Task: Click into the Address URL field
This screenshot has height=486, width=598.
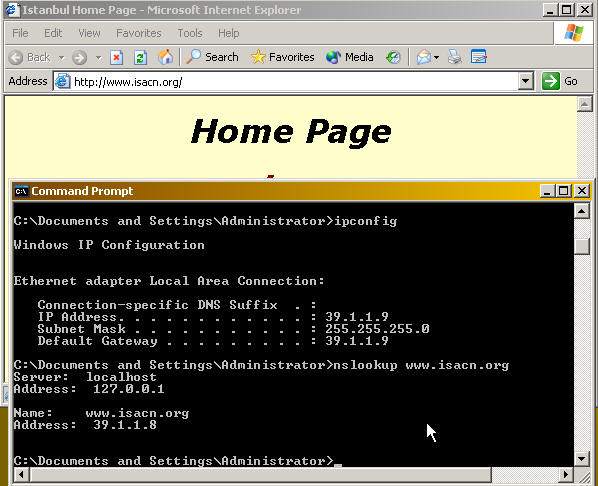Action: [294, 82]
